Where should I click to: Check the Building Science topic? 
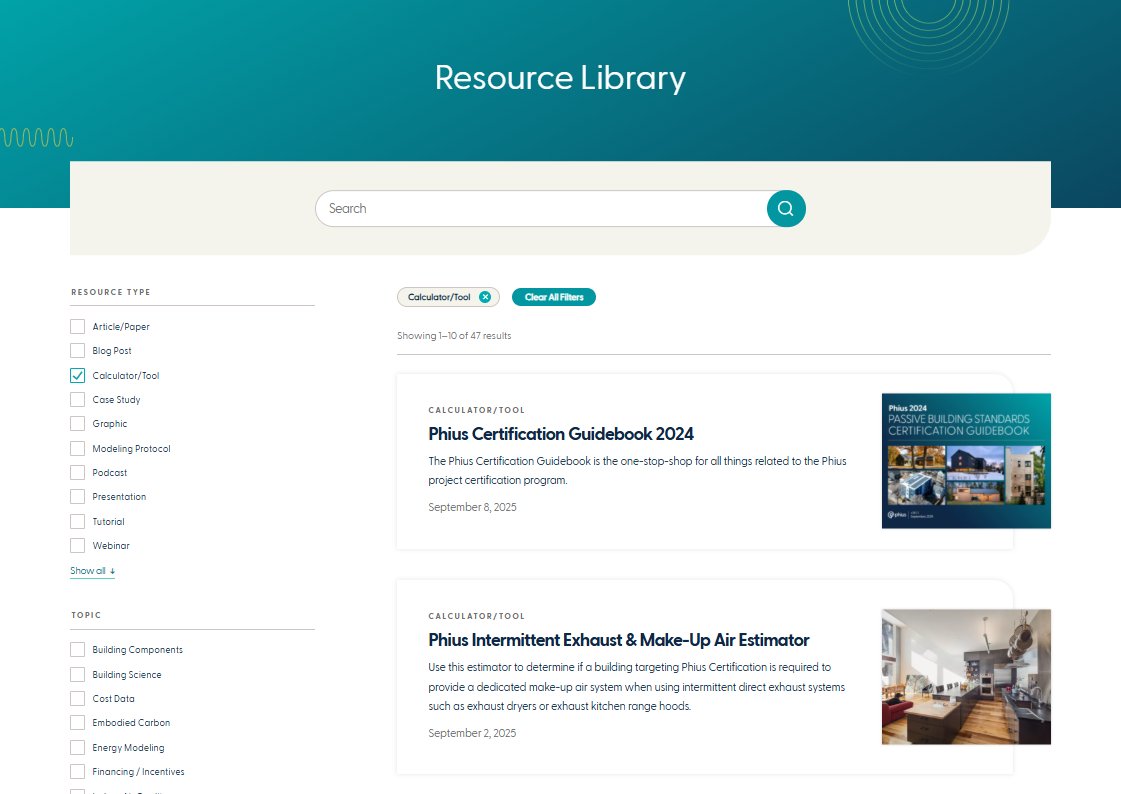(77, 674)
